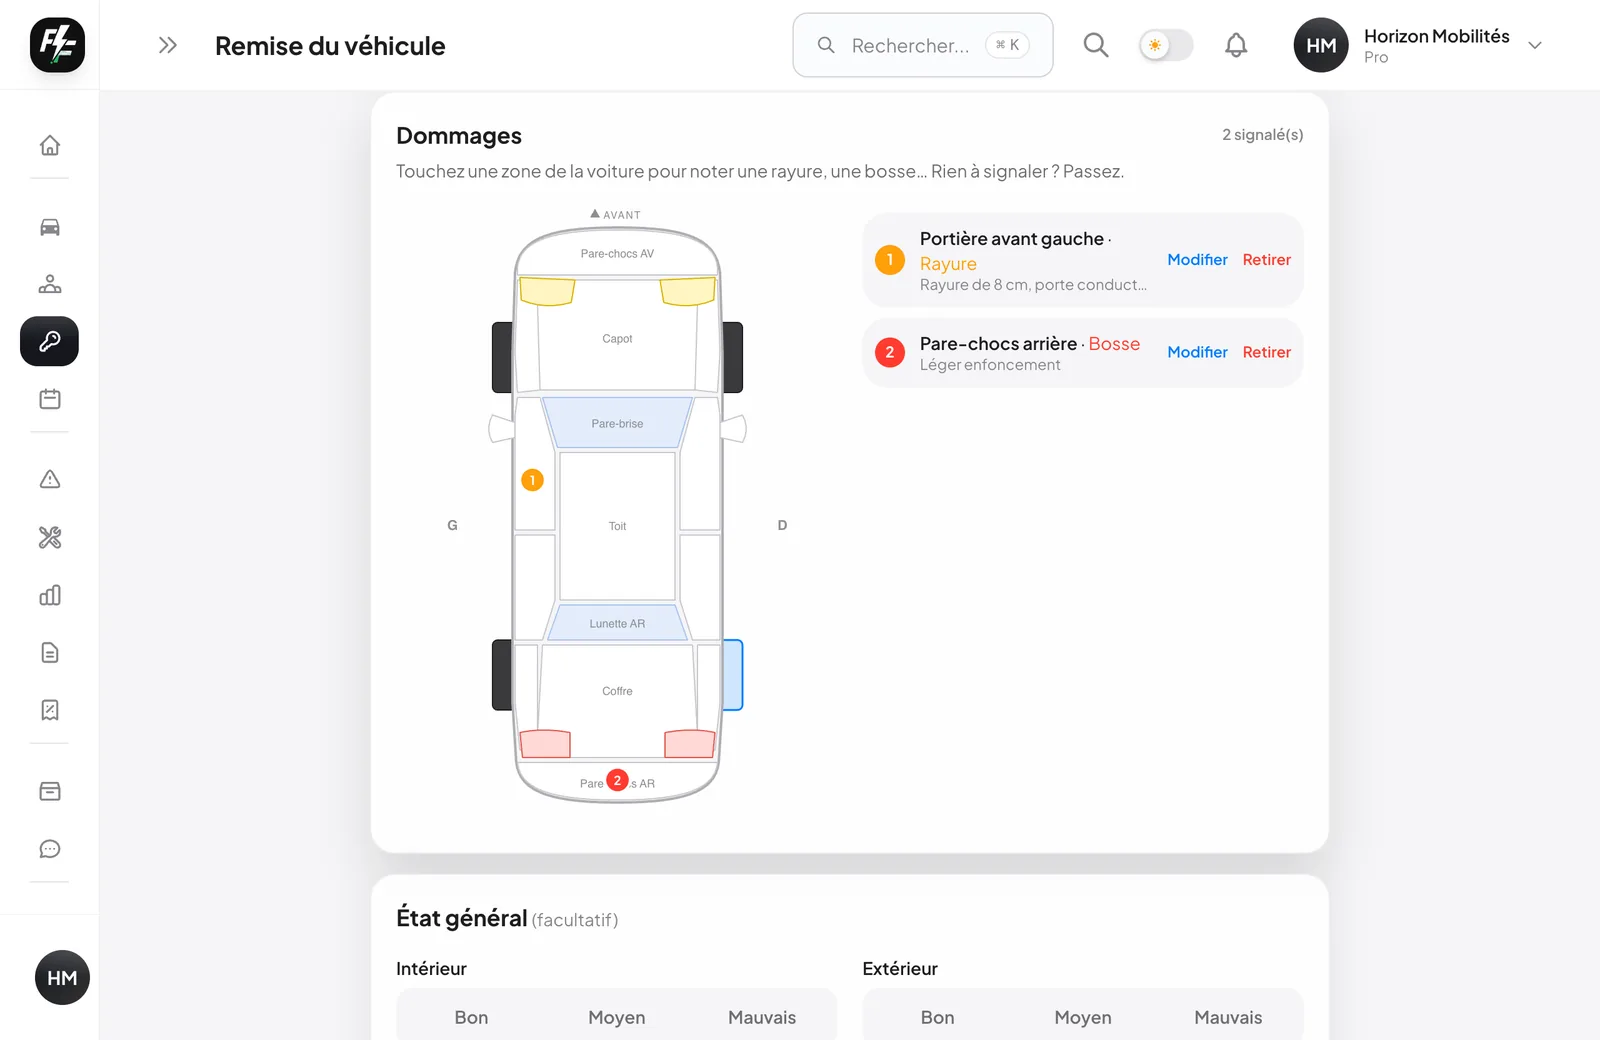Set Intérieur condition to Moyen
This screenshot has width=1600, height=1040.
pyautogui.click(x=617, y=1017)
